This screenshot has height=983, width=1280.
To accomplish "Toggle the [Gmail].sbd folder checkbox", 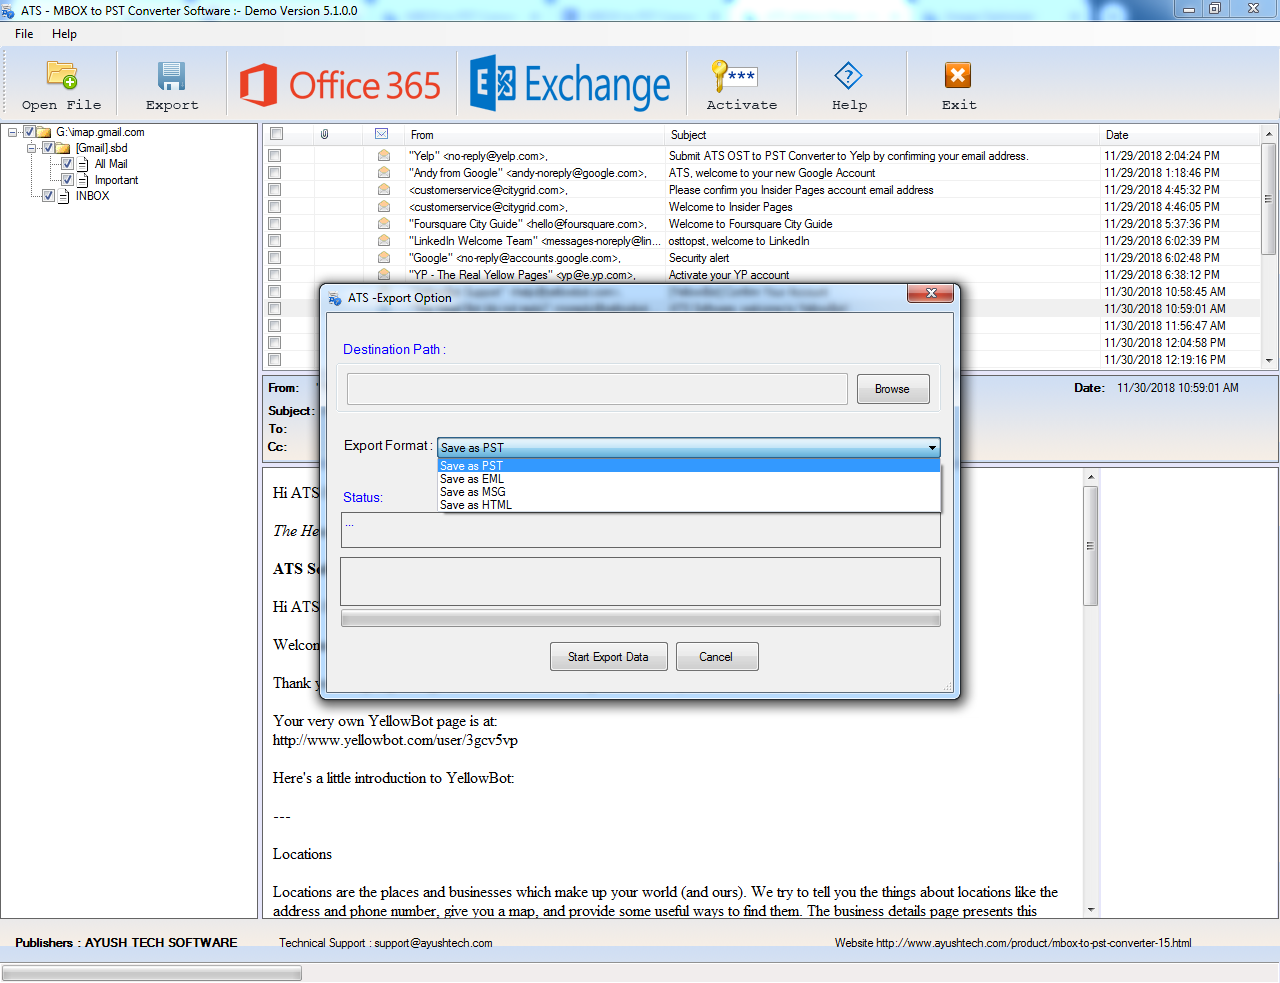I will (48, 148).
